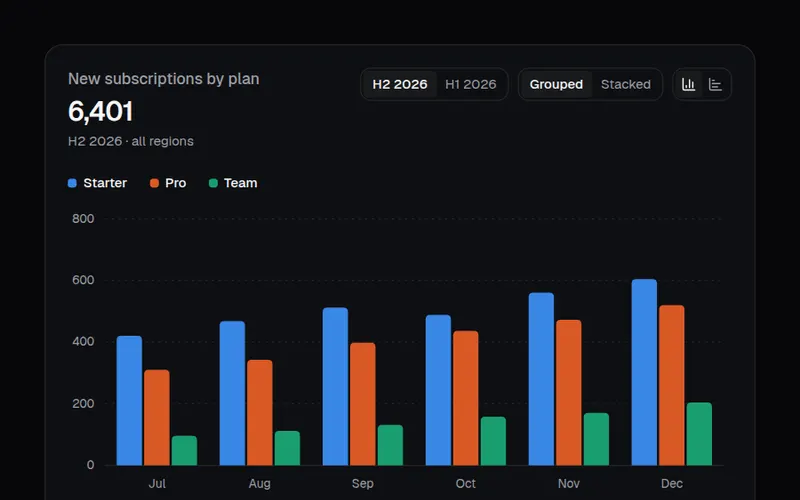
Task: Click the orange Pro legend swatch
Action: coord(154,183)
